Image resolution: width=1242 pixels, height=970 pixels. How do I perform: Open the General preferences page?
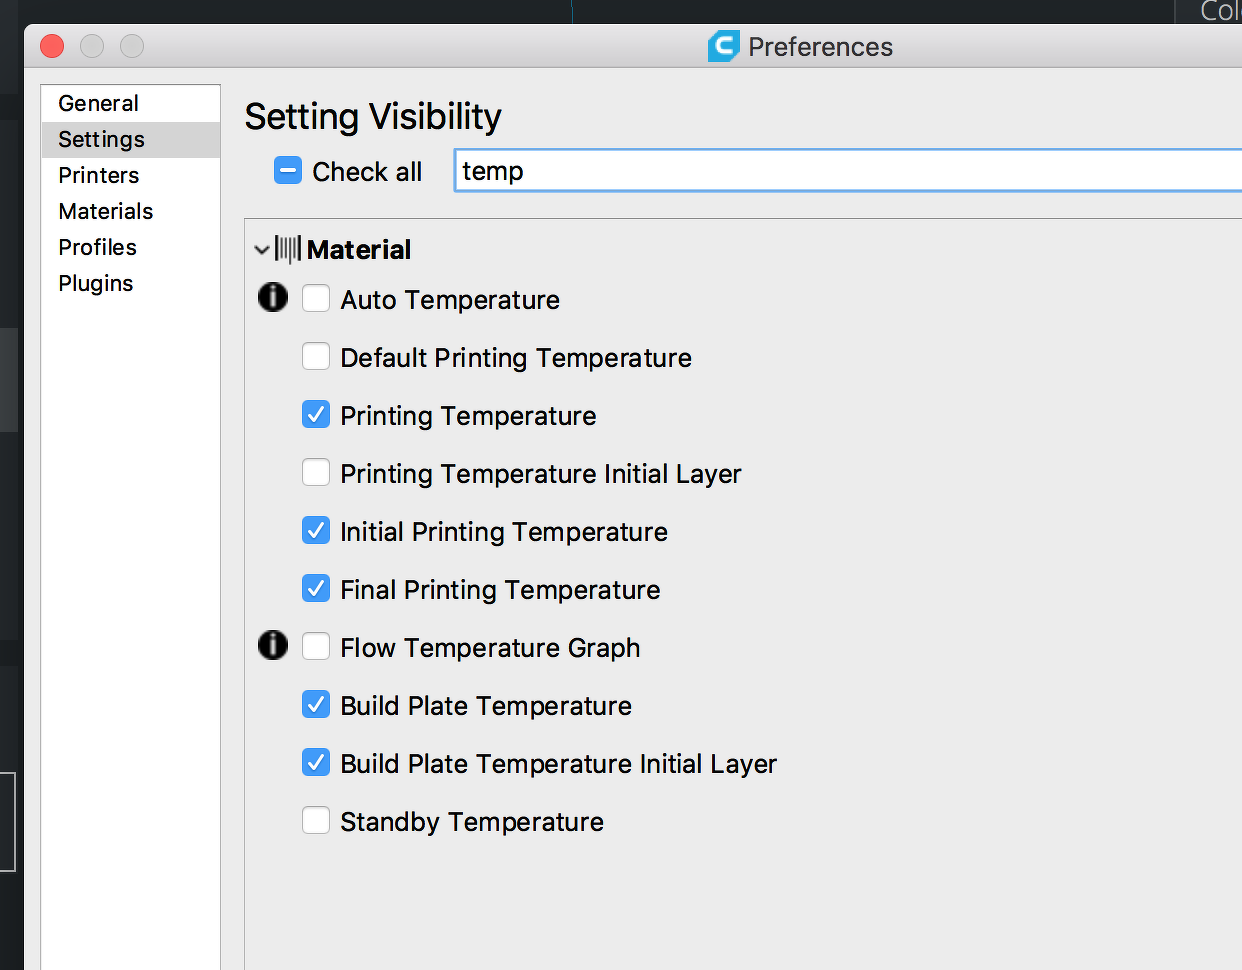(98, 103)
